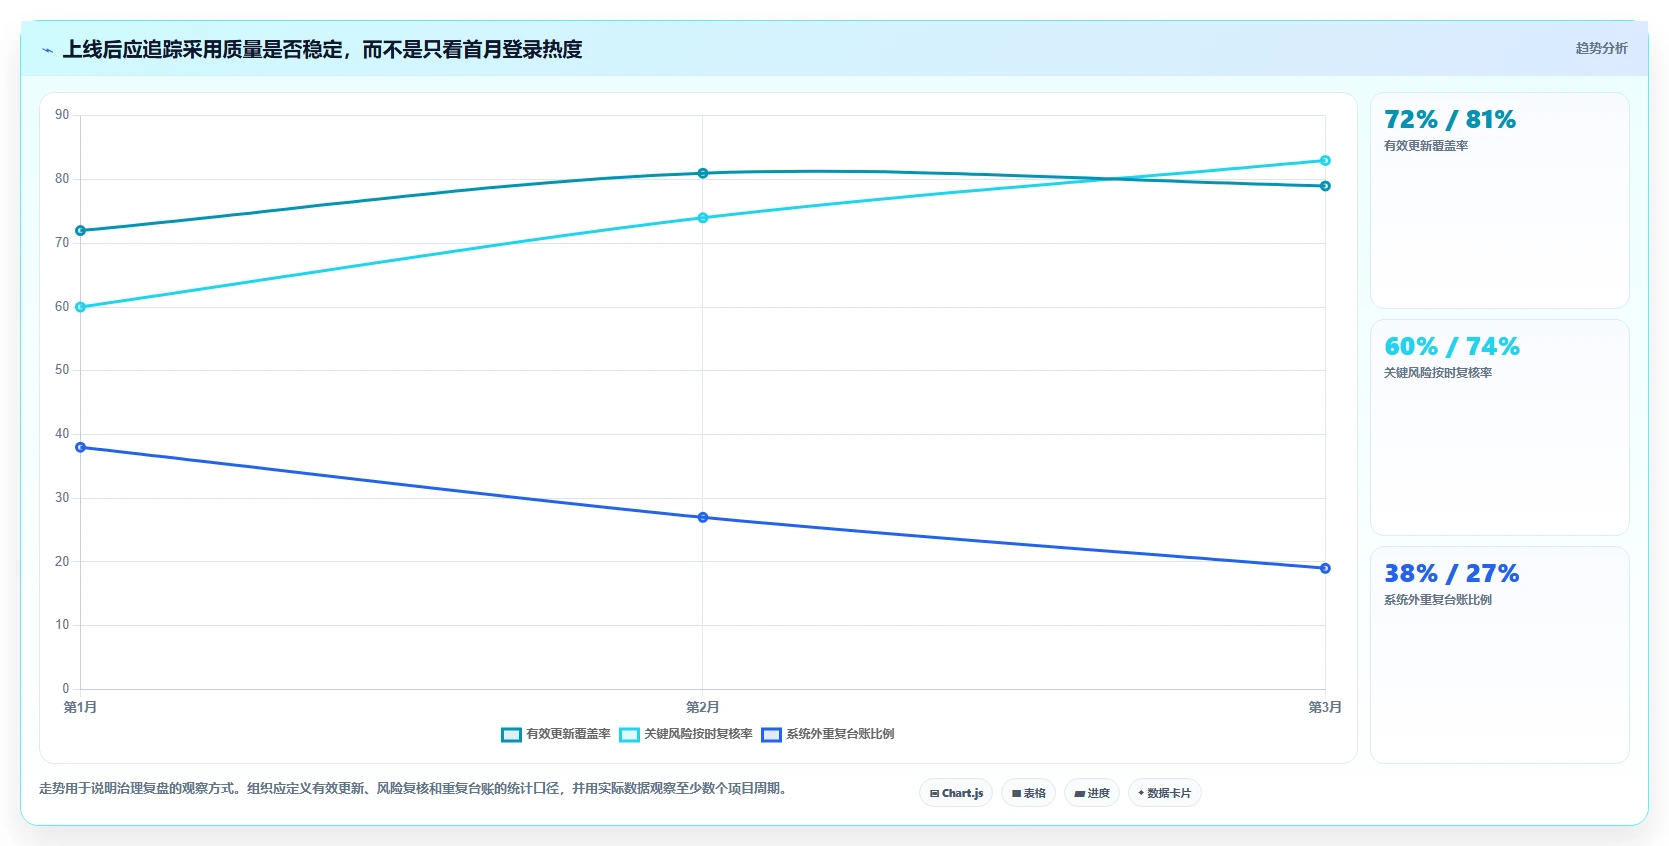Click the 进度 tag chip

point(1092,793)
